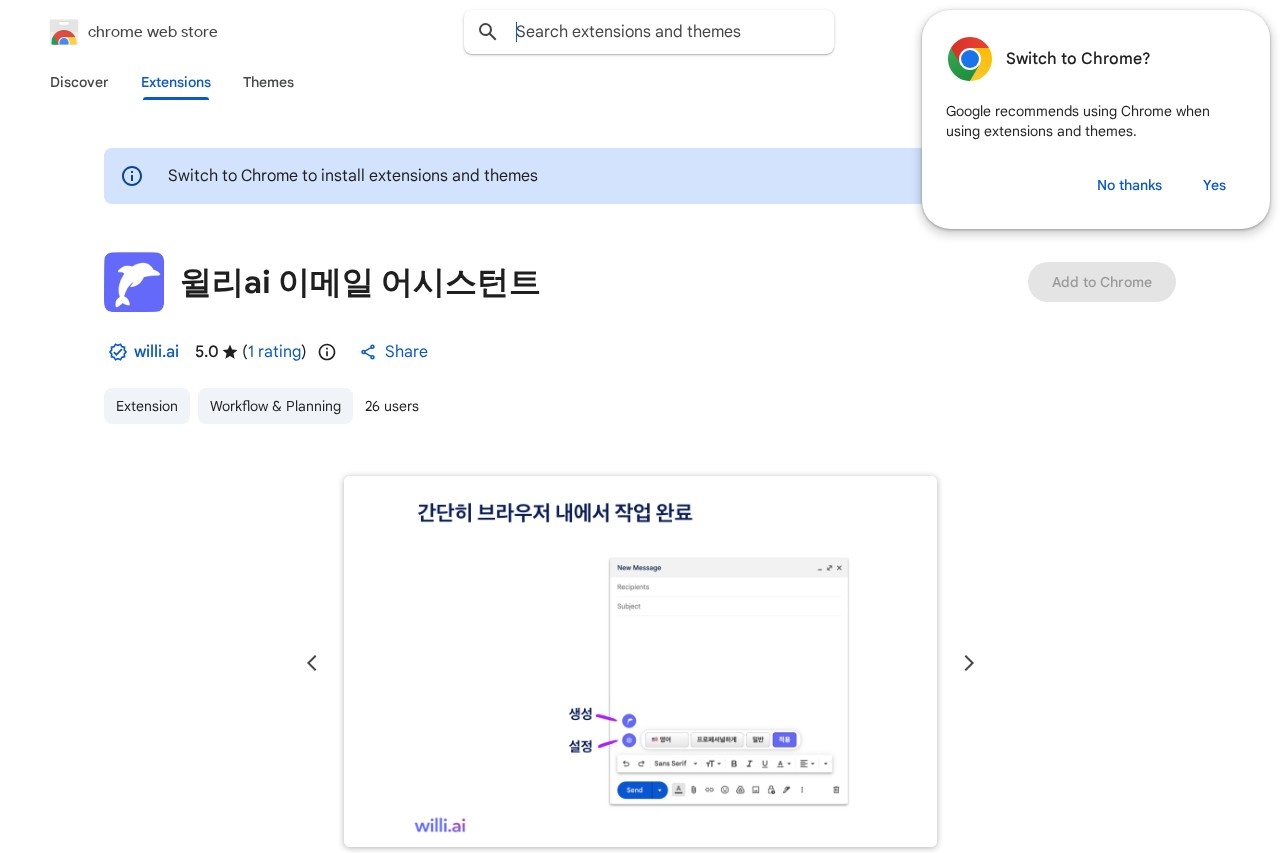1280x853 pixels.
Task: Visit the willi.ai publisher link
Action: (156, 352)
